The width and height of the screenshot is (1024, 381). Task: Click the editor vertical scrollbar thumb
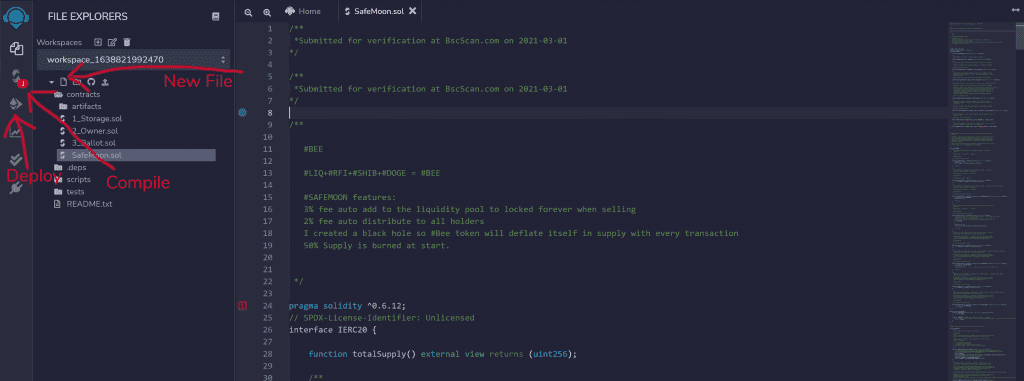point(1019,37)
